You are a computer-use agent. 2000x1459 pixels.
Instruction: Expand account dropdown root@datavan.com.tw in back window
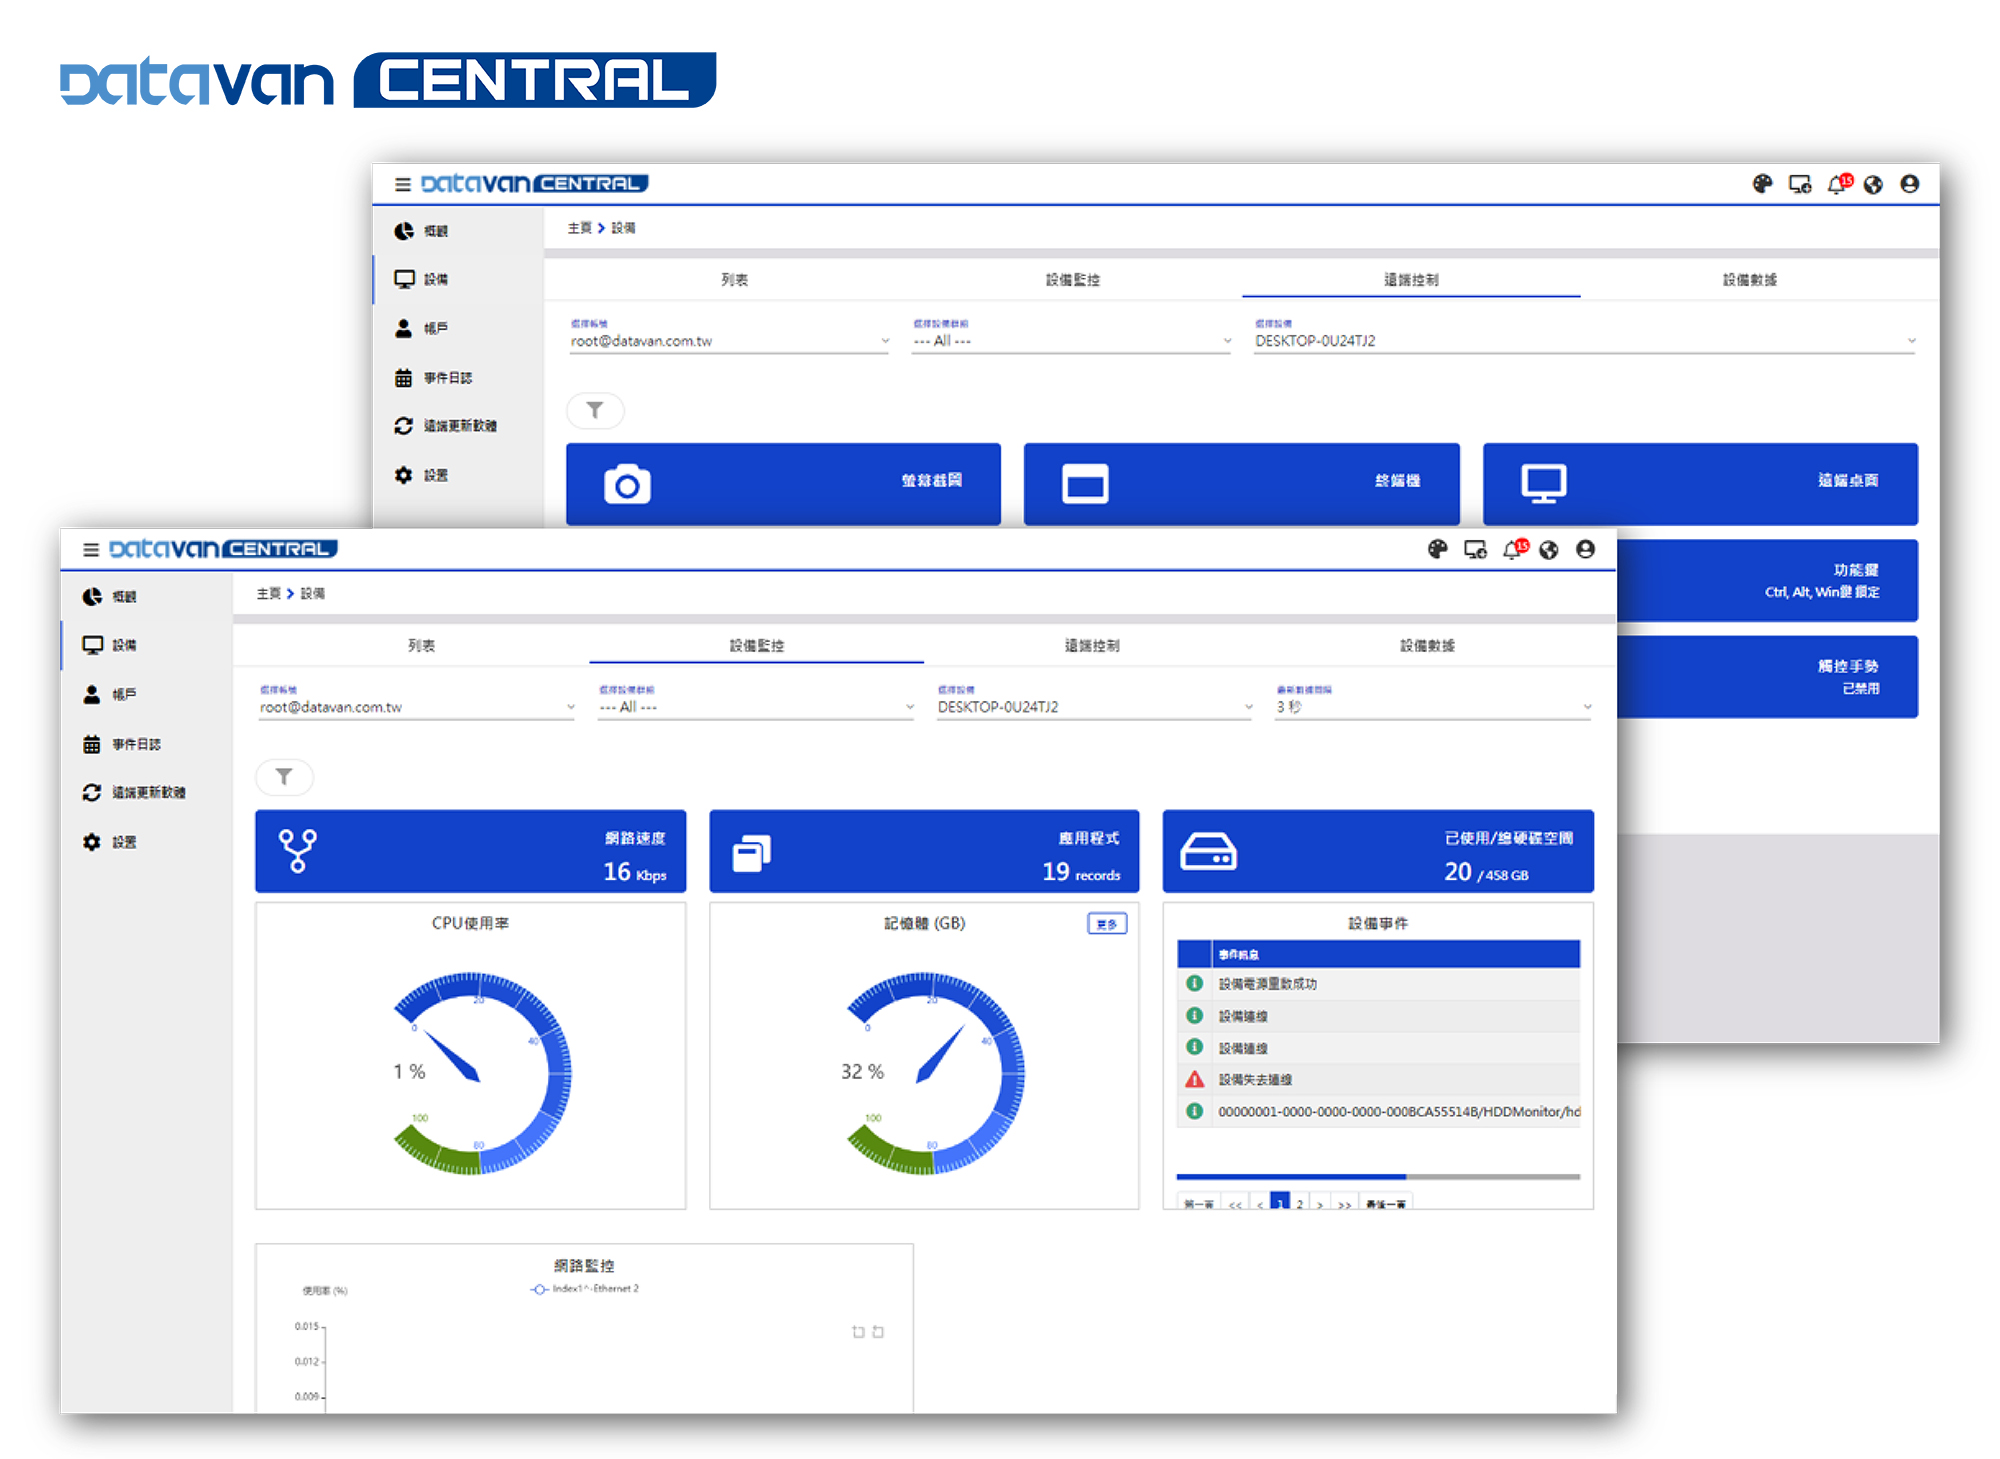[x=730, y=341]
